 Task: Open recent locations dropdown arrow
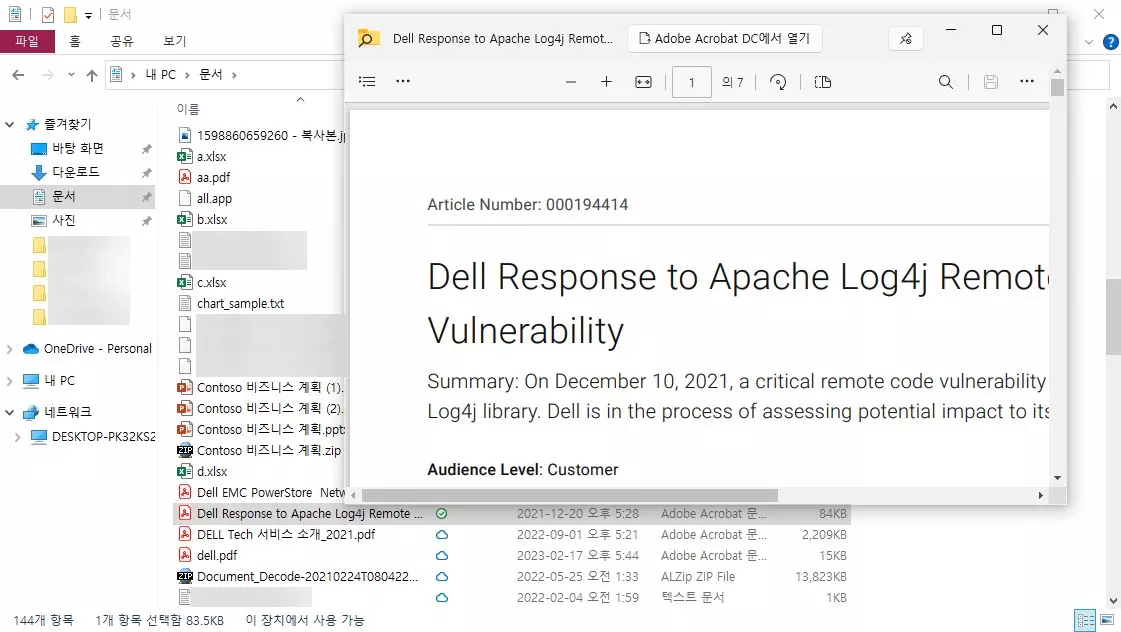71,74
